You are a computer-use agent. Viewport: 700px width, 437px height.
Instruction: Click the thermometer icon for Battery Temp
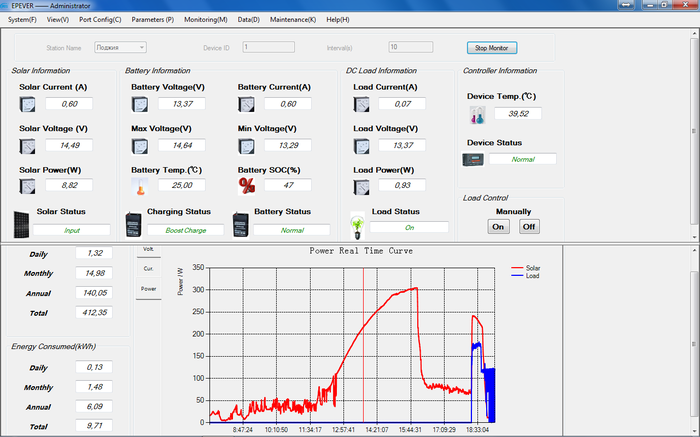(140, 186)
